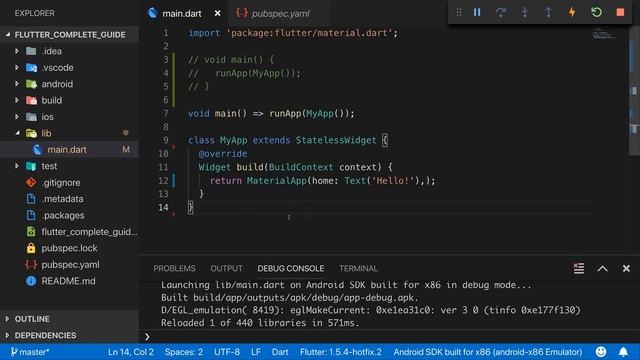
Task: Click the debug Step Into icon
Action: [525, 12]
